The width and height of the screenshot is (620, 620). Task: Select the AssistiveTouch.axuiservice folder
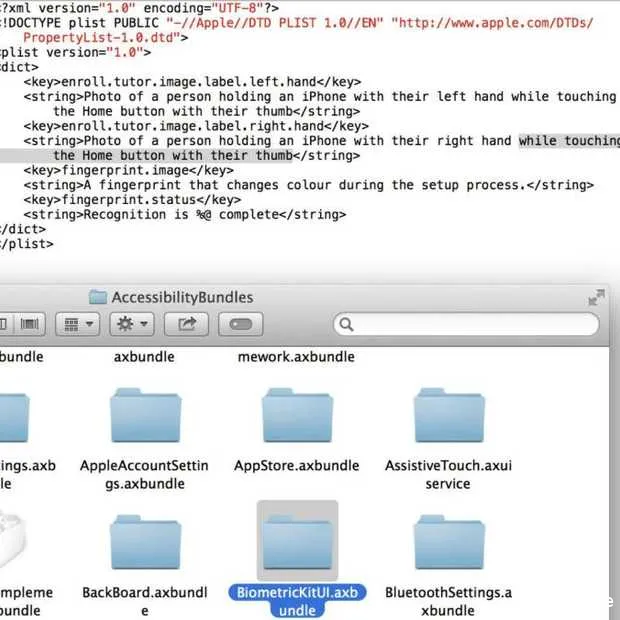pos(449,415)
